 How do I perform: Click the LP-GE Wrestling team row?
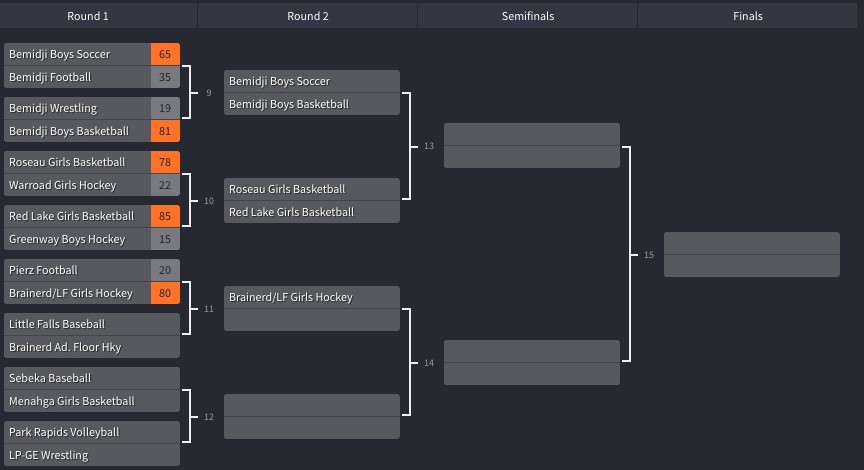click(x=91, y=455)
